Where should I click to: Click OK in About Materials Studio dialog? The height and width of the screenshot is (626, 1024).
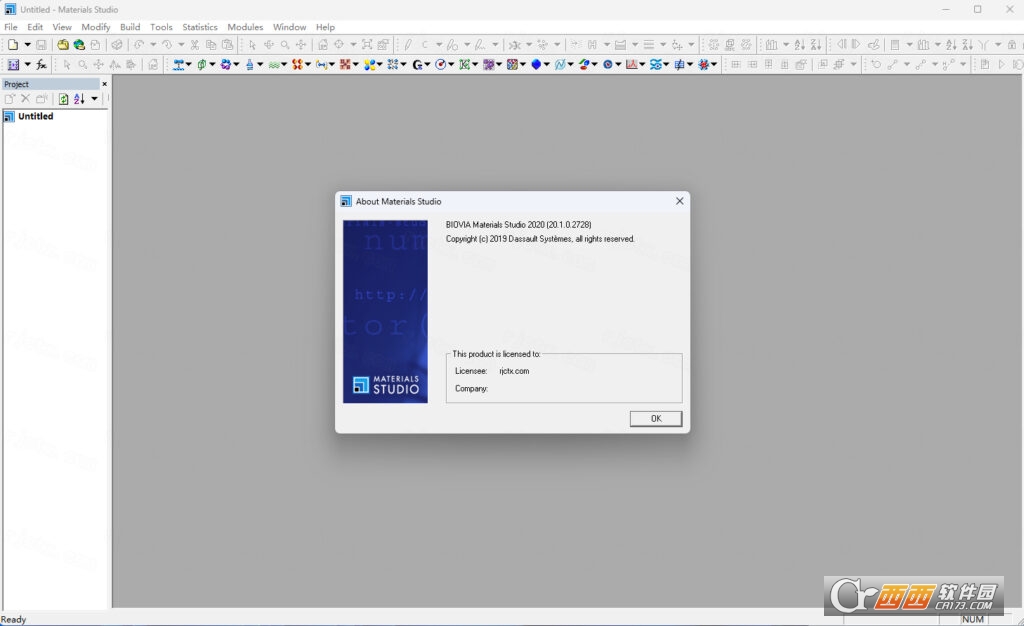point(656,418)
